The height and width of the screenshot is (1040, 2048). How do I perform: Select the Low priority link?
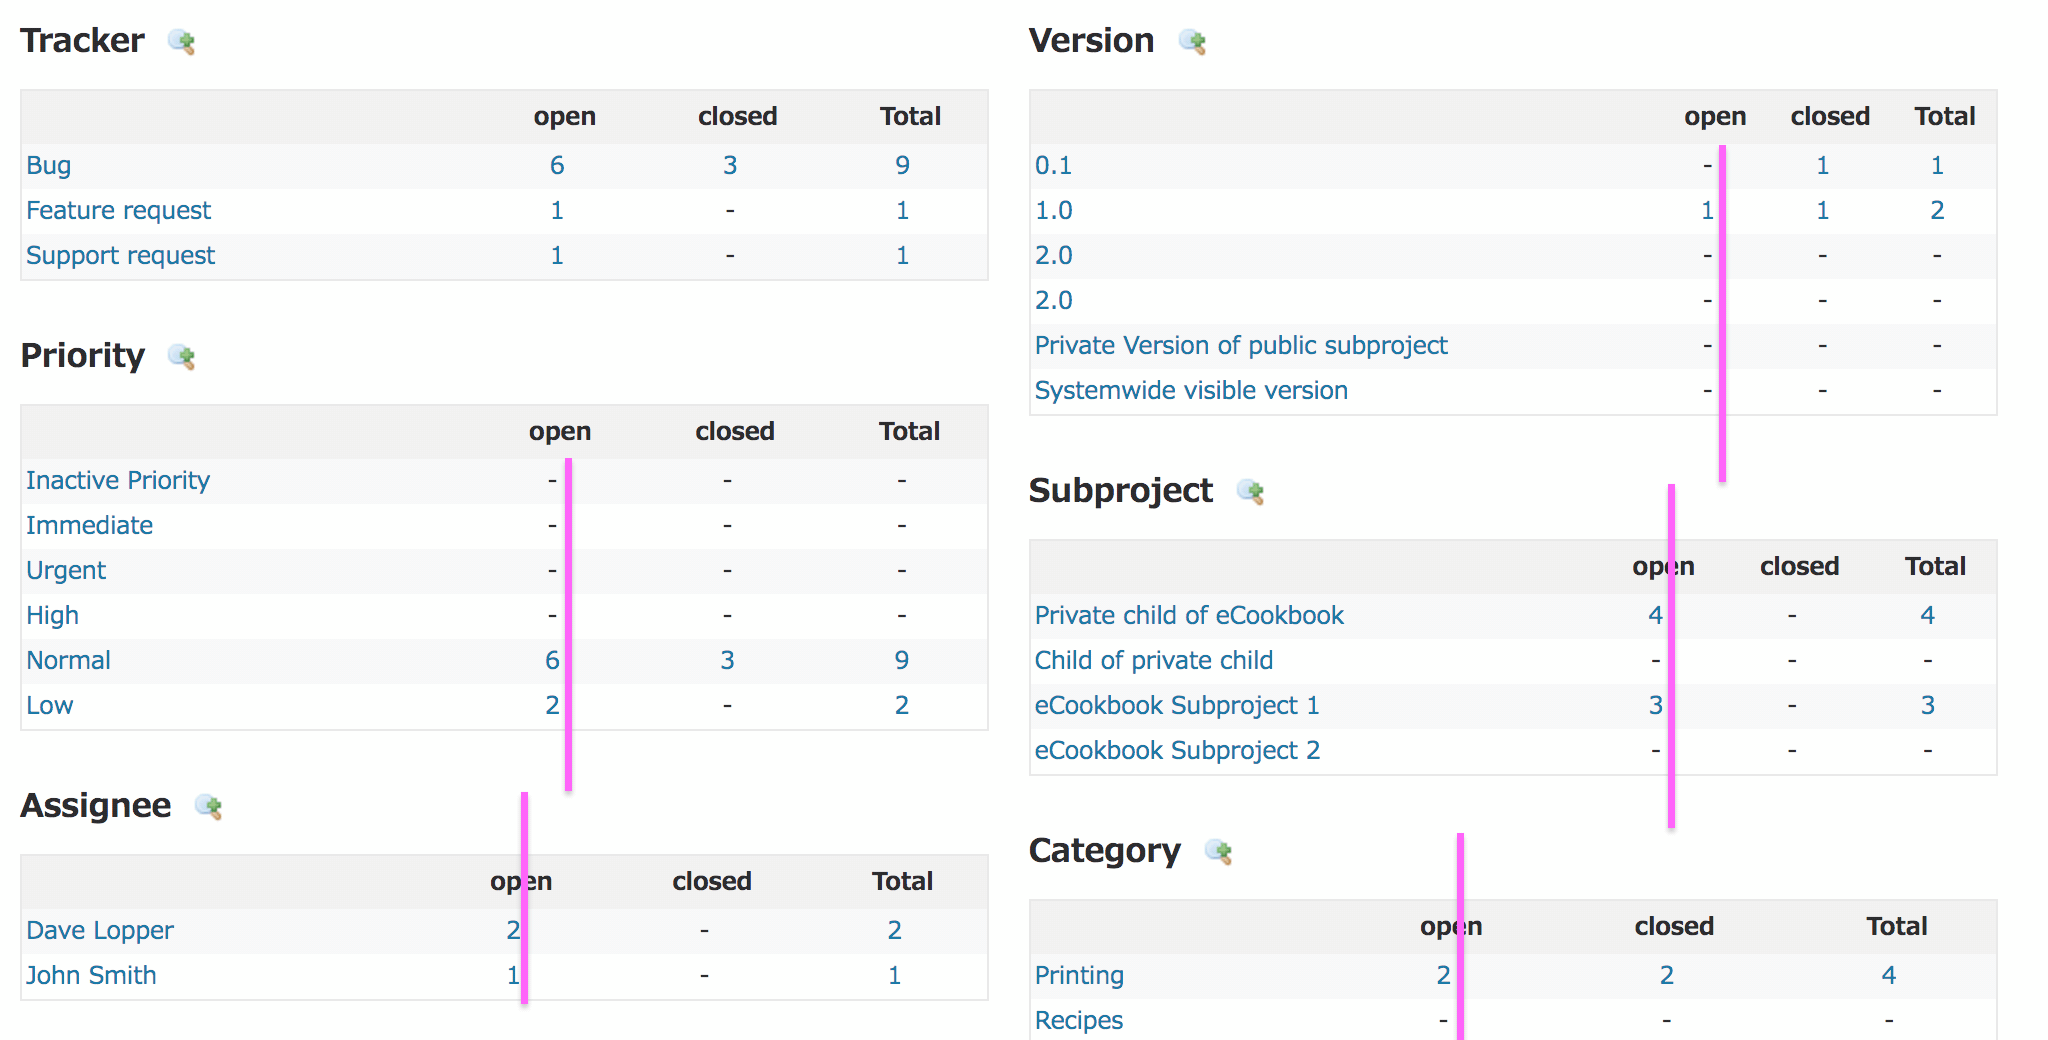click(49, 705)
